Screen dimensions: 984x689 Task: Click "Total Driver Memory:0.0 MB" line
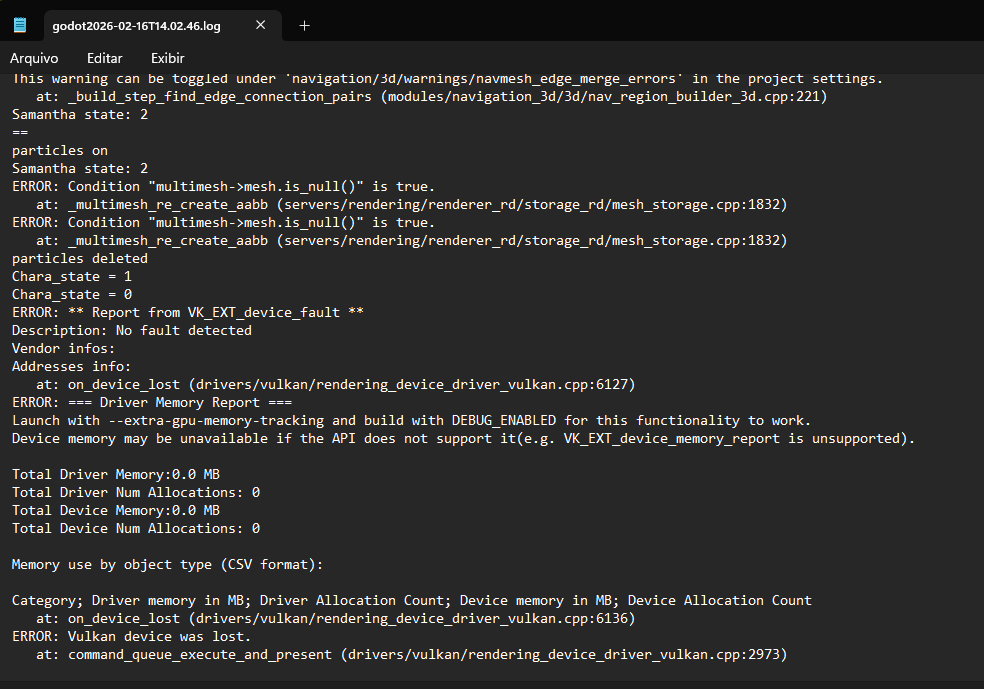pyautogui.click(x=116, y=474)
